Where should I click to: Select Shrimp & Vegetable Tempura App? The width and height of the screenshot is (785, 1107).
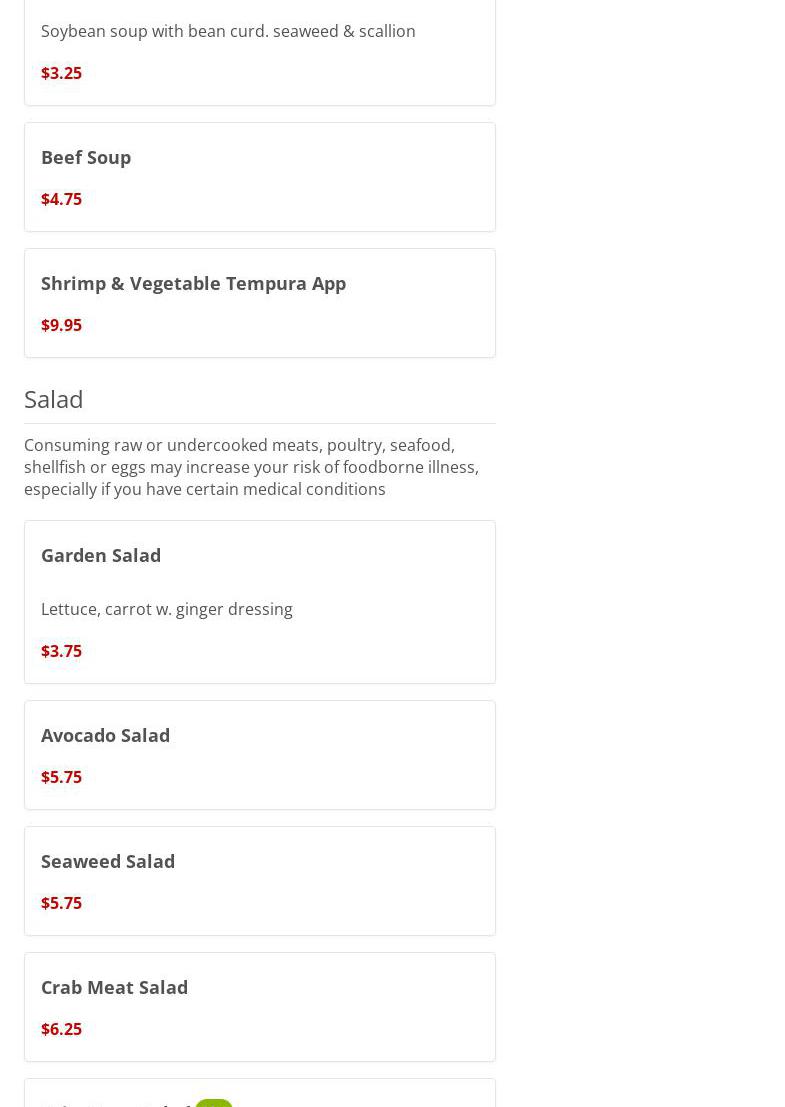tap(193, 283)
